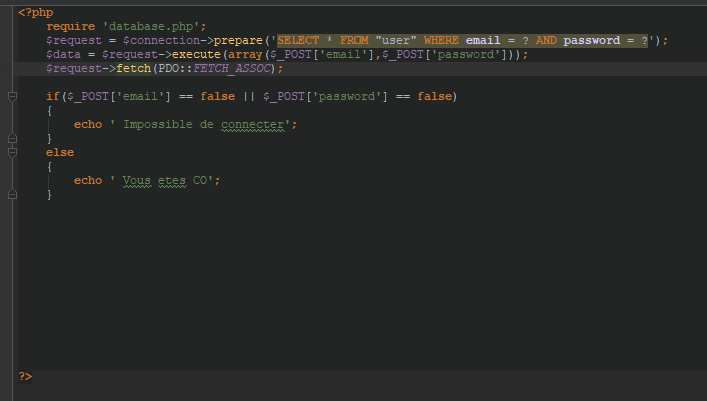Collapse the if statement fold marker

click(13, 96)
